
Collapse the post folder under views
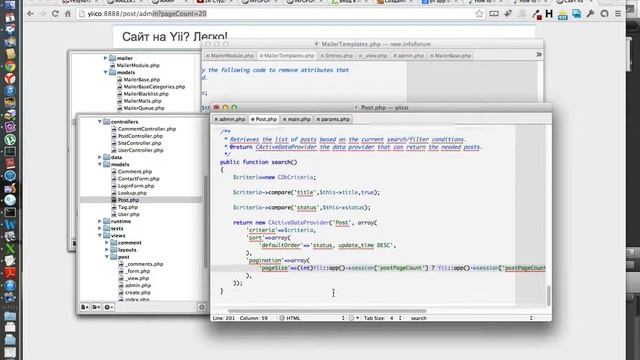(x=107, y=257)
